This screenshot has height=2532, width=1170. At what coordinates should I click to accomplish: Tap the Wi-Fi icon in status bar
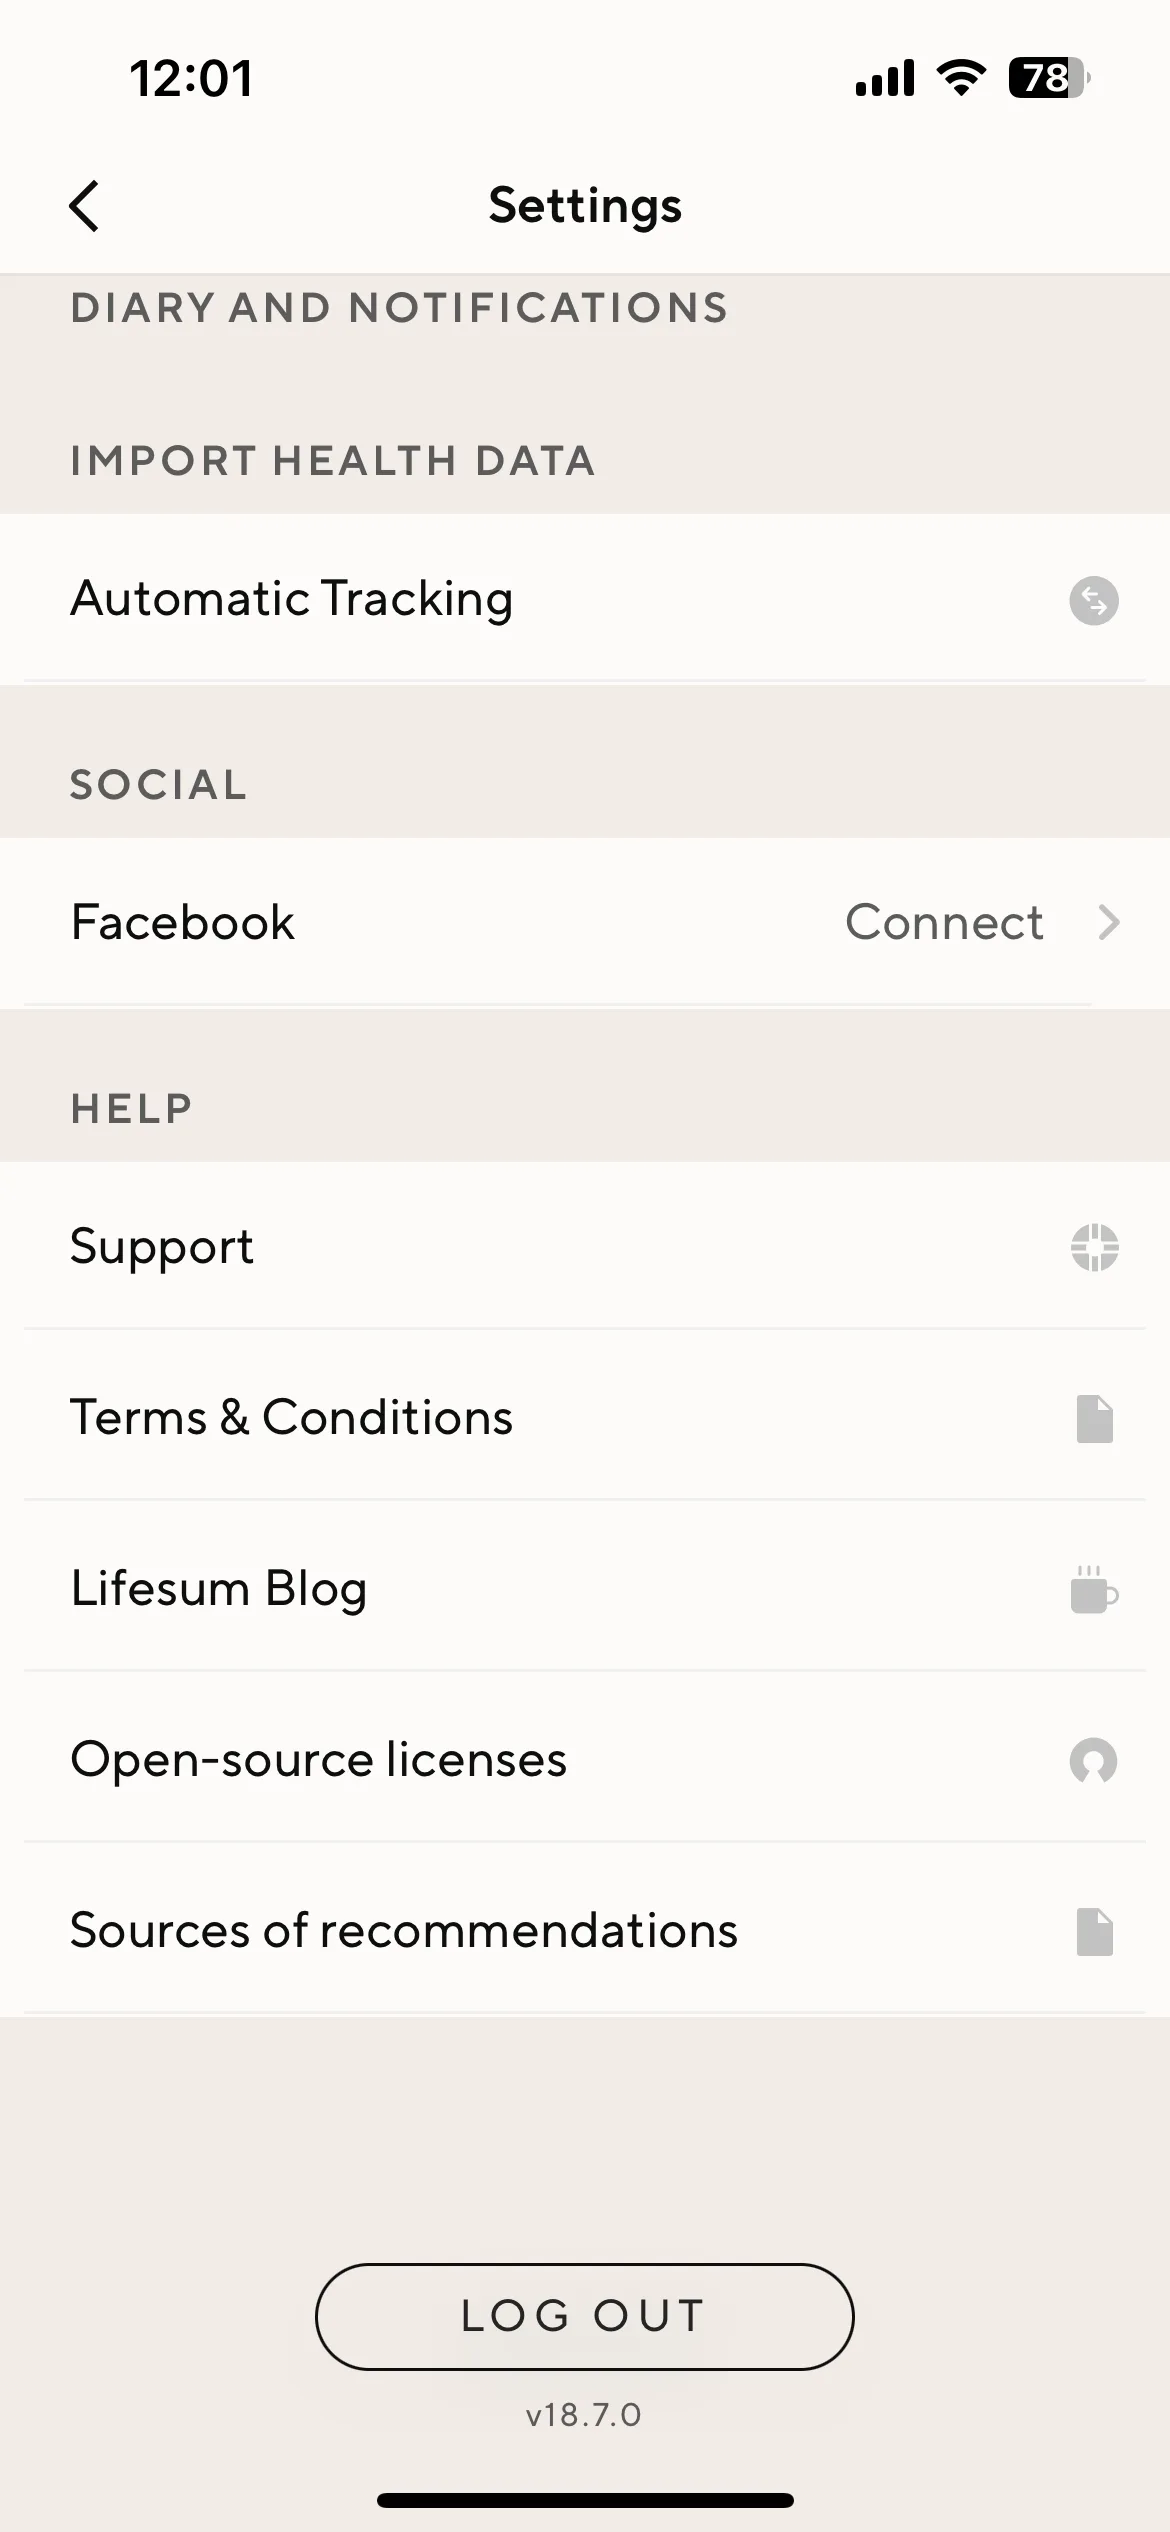pos(961,78)
